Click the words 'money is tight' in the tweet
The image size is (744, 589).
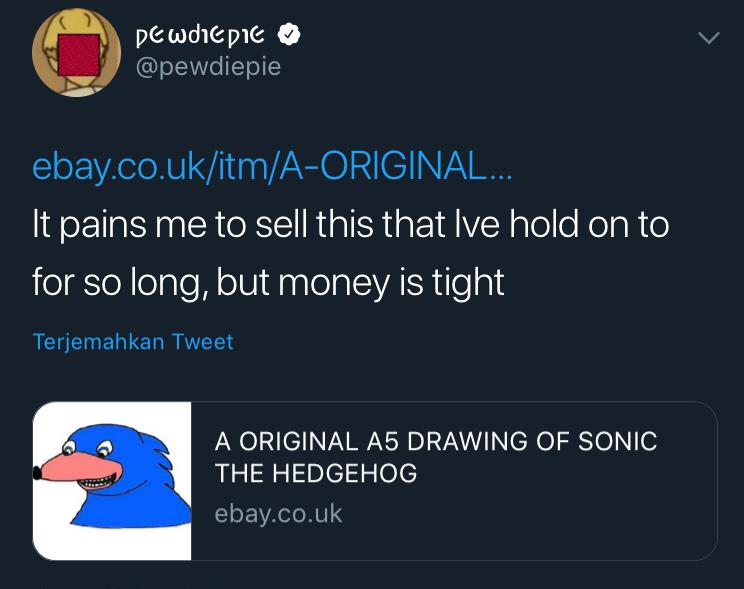(x=391, y=283)
